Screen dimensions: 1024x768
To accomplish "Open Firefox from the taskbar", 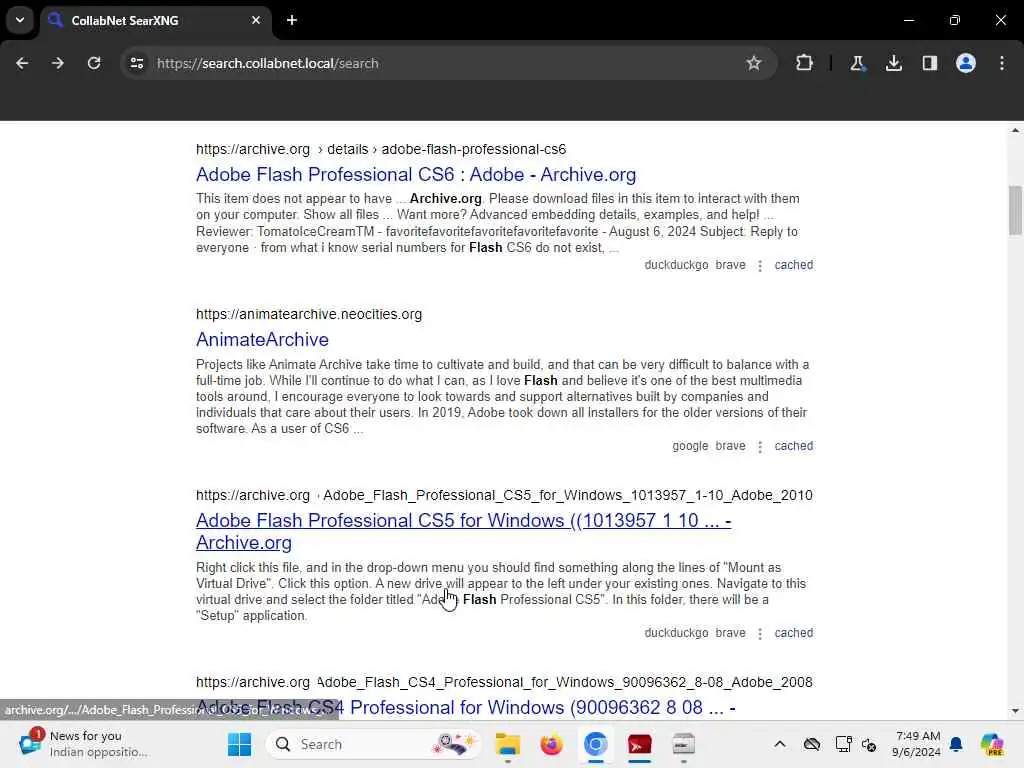I will [x=551, y=744].
